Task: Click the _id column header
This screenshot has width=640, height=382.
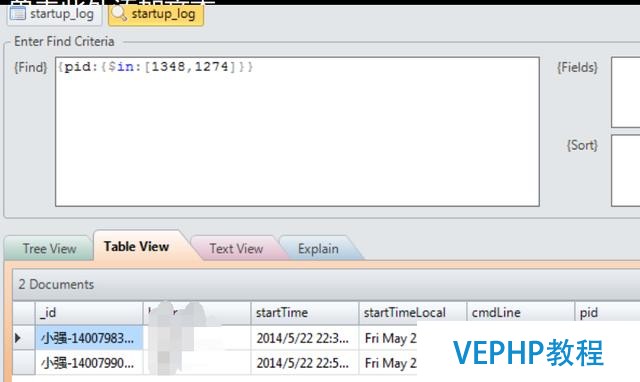Action: [89, 313]
